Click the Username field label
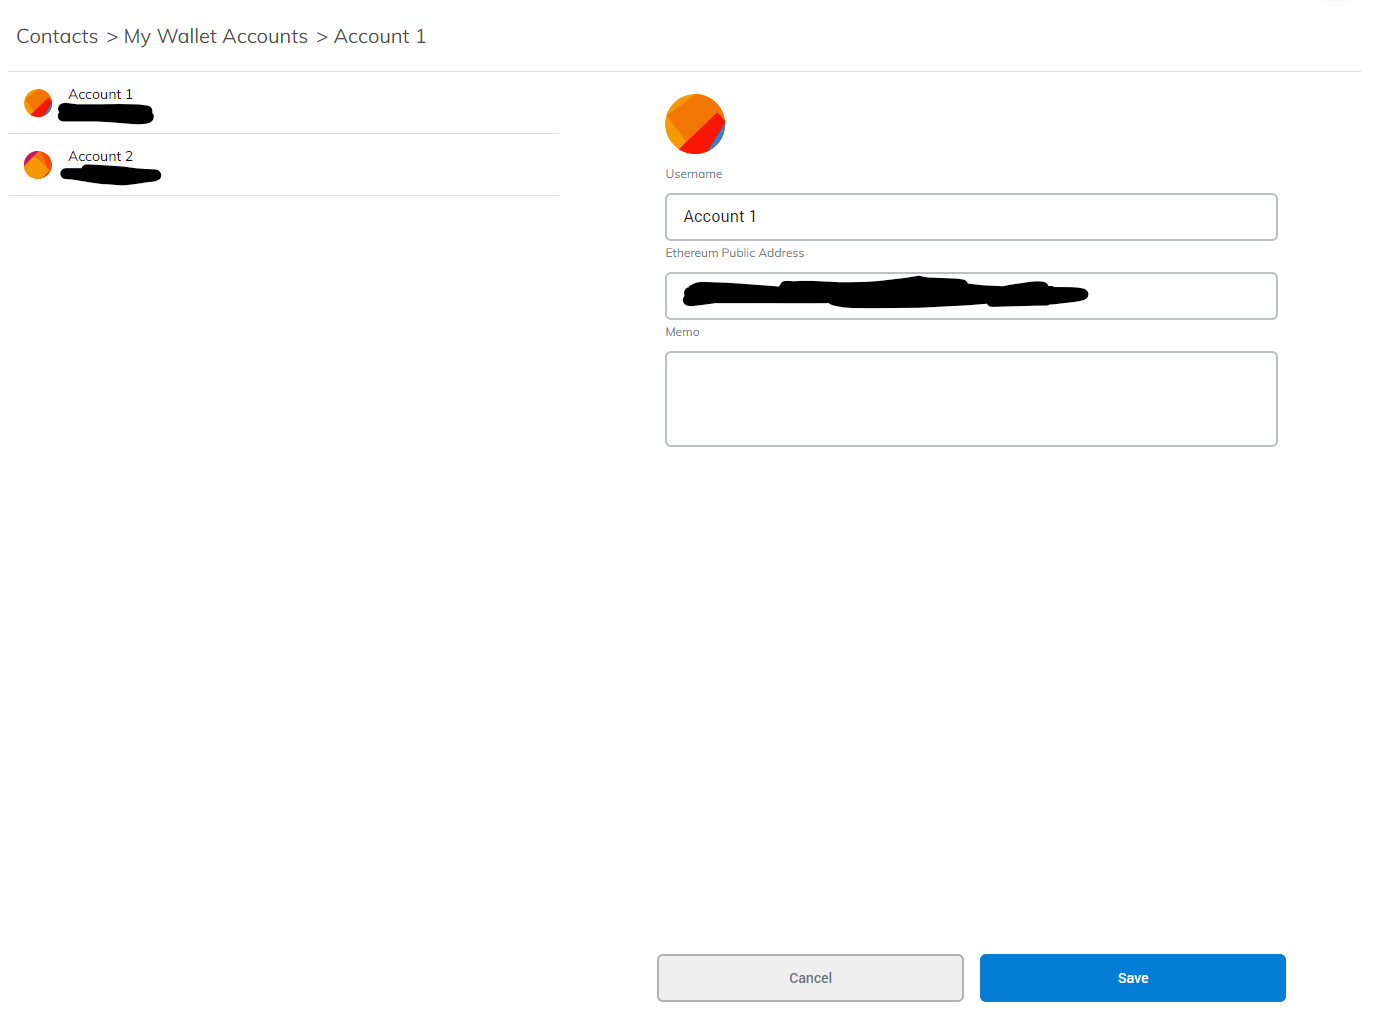1377x1017 pixels. pyautogui.click(x=694, y=173)
